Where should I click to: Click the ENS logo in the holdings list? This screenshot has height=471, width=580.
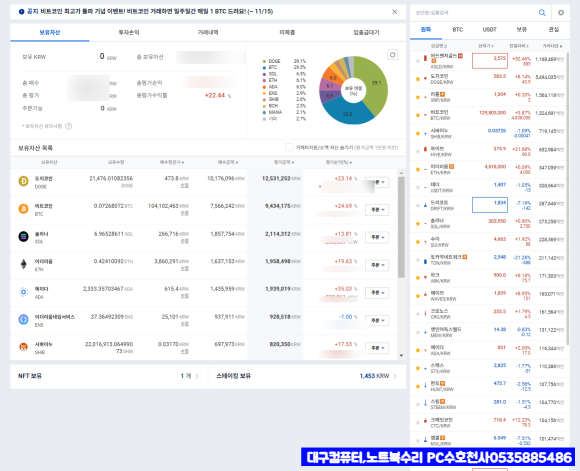click(23, 319)
